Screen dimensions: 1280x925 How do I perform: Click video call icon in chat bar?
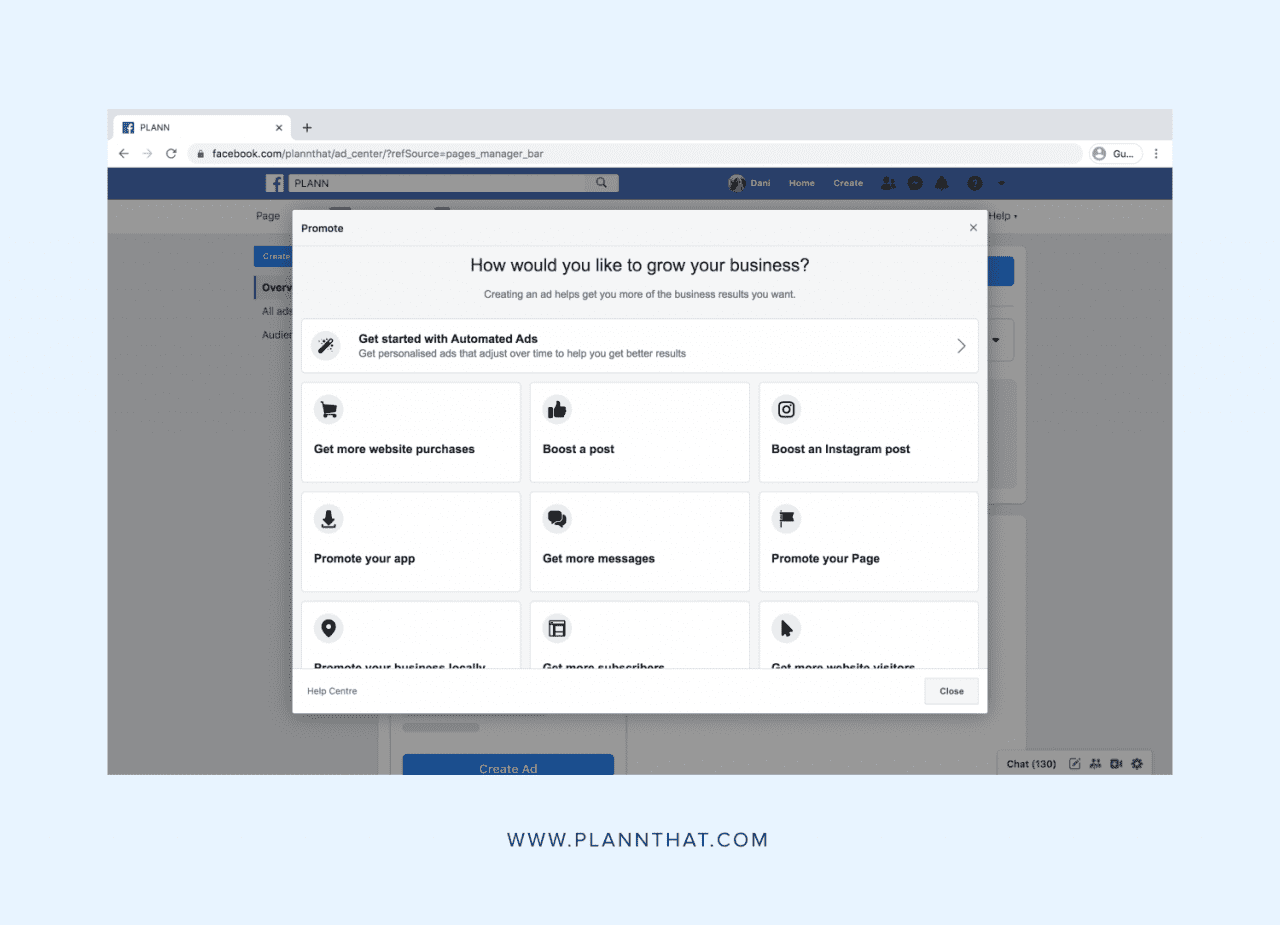(x=1116, y=764)
